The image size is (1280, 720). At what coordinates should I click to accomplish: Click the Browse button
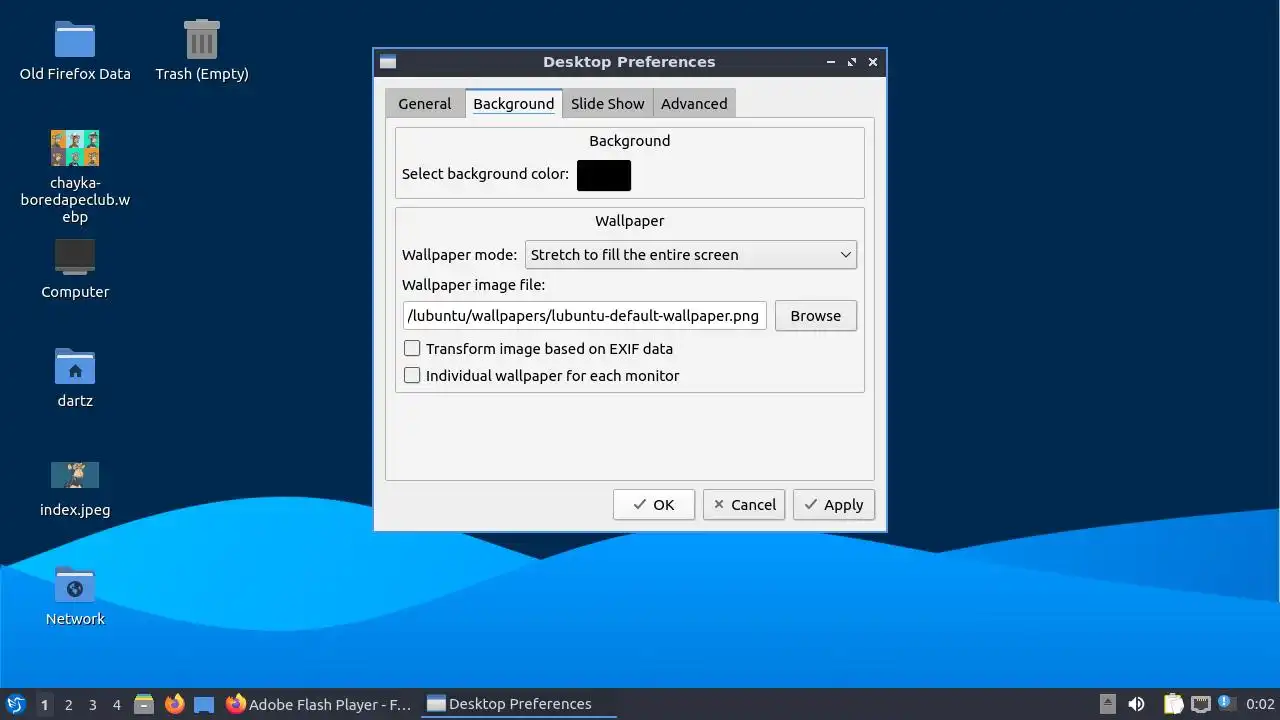(x=816, y=315)
